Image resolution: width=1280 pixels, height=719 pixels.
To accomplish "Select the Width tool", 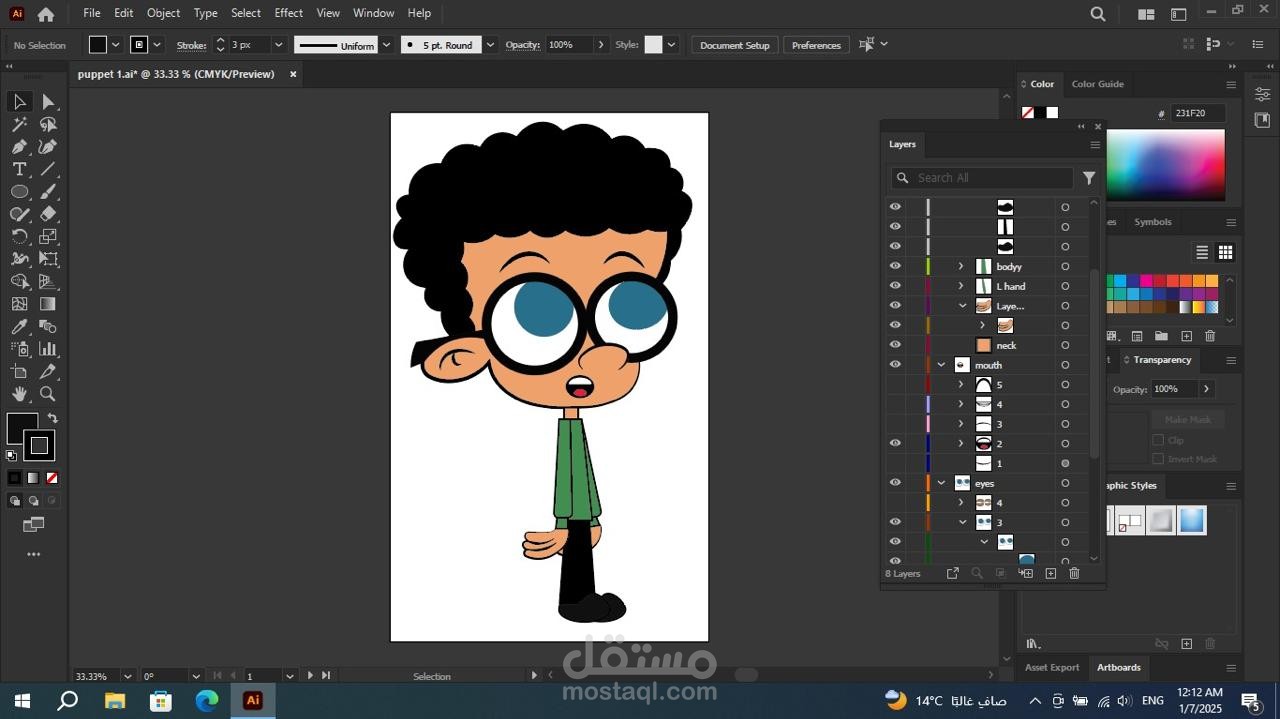I will 19,259.
